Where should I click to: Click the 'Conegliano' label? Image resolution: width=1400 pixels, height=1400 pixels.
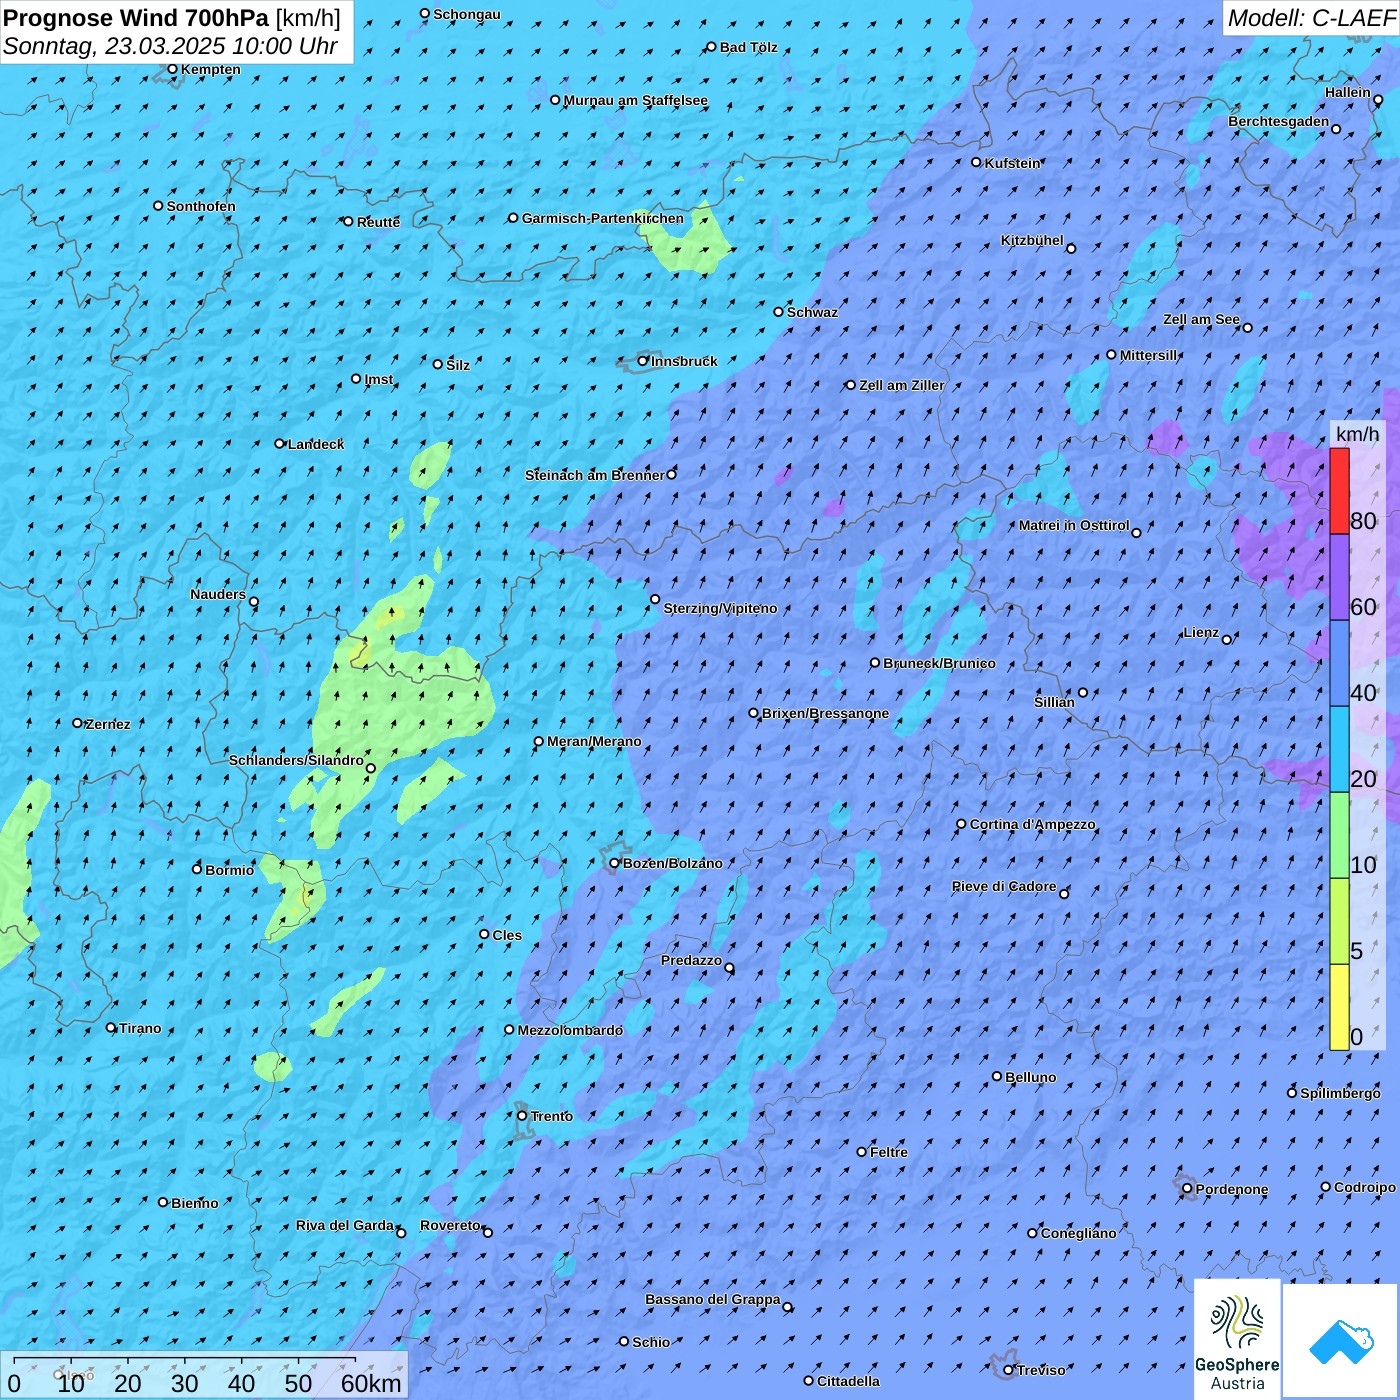pos(1078,1233)
